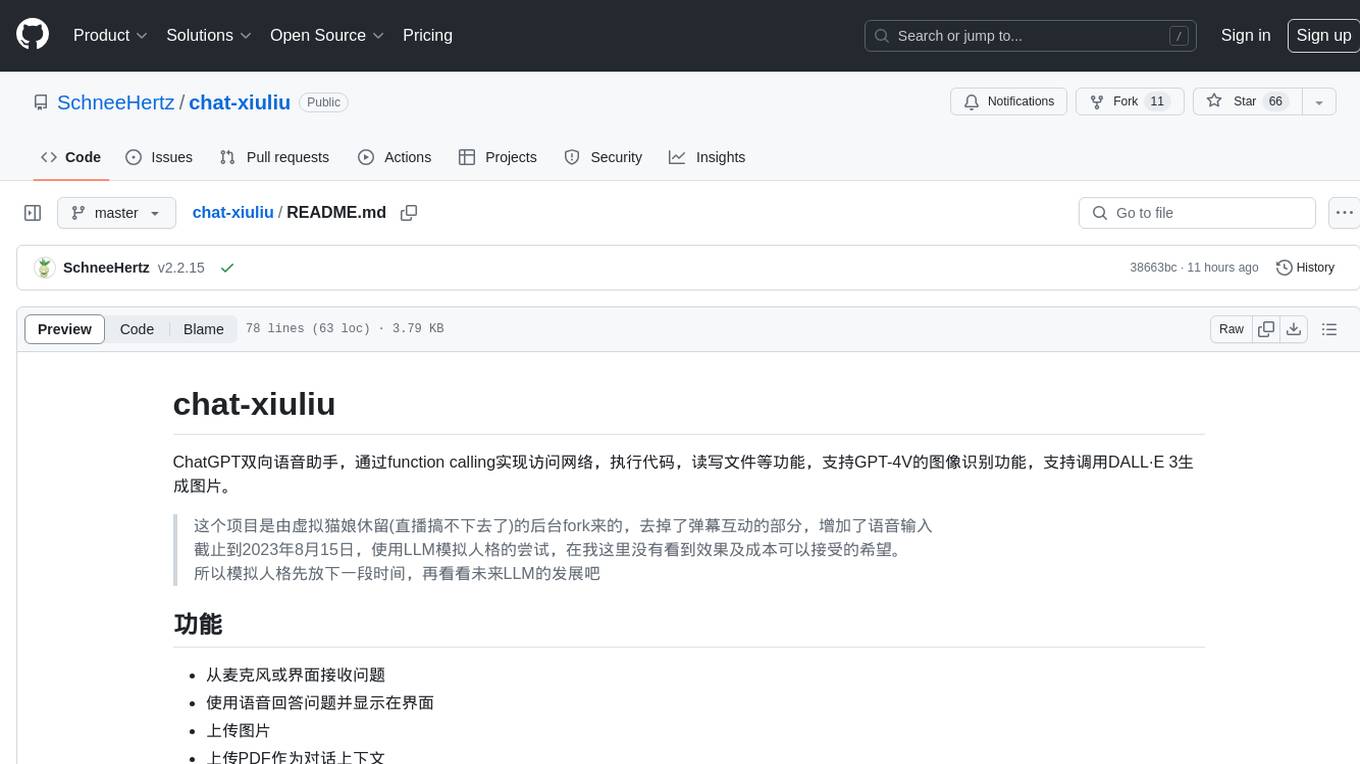Open the v2.2.15 commit message

181,268
